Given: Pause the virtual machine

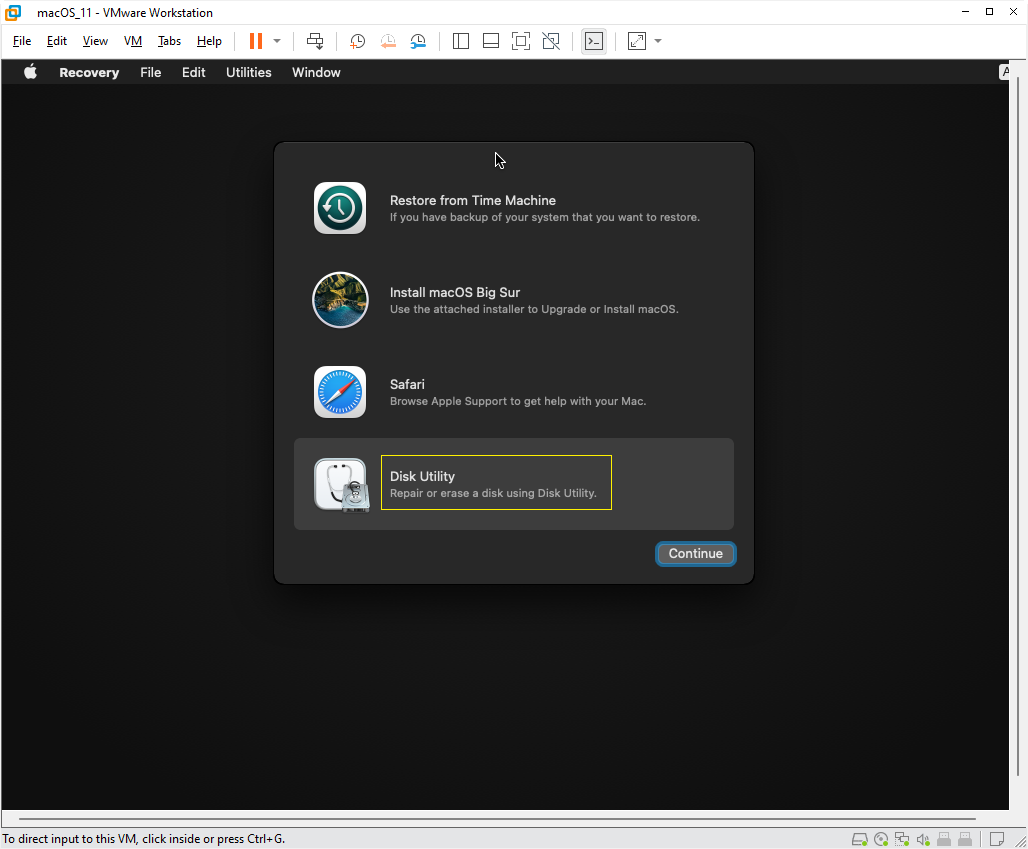Looking at the screenshot, I should (256, 41).
